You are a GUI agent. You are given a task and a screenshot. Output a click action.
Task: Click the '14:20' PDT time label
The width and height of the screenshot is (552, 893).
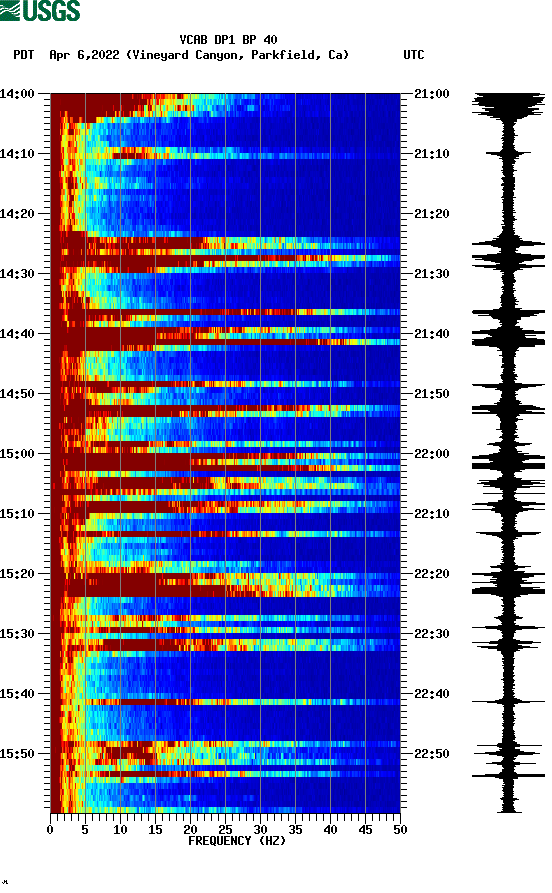point(17,214)
